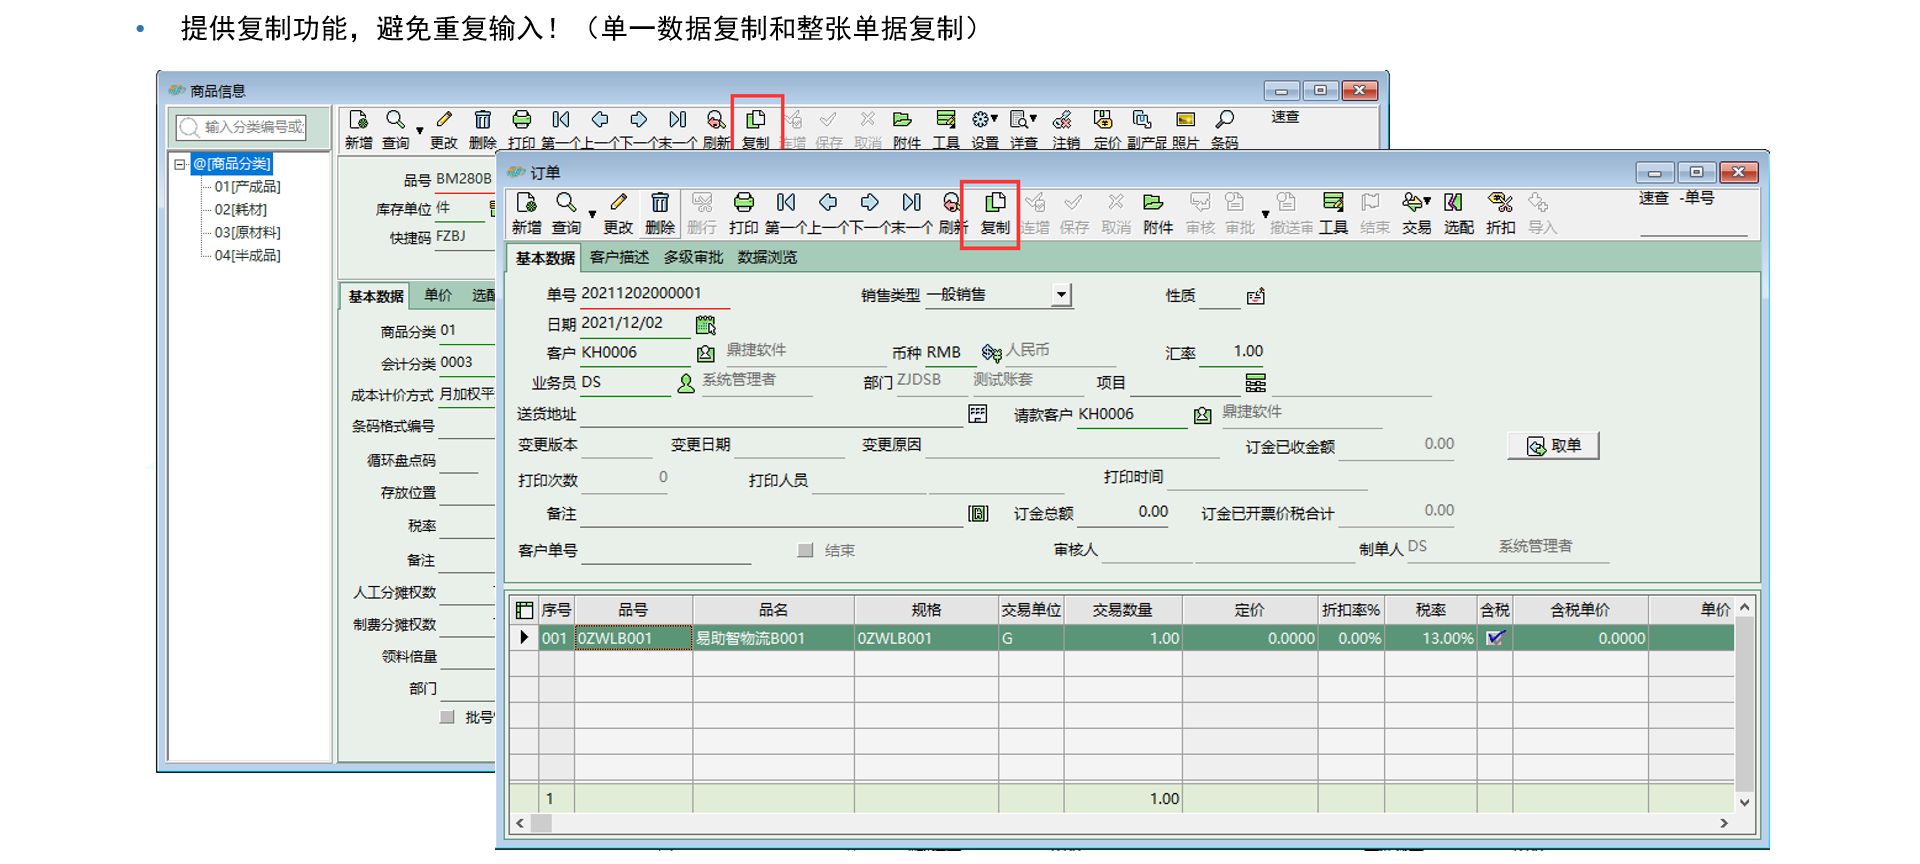Expand the 交易 dropdown arrow in 订单 toolbar
The image size is (1920, 864).
pyautogui.click(x=1427, y=202)
